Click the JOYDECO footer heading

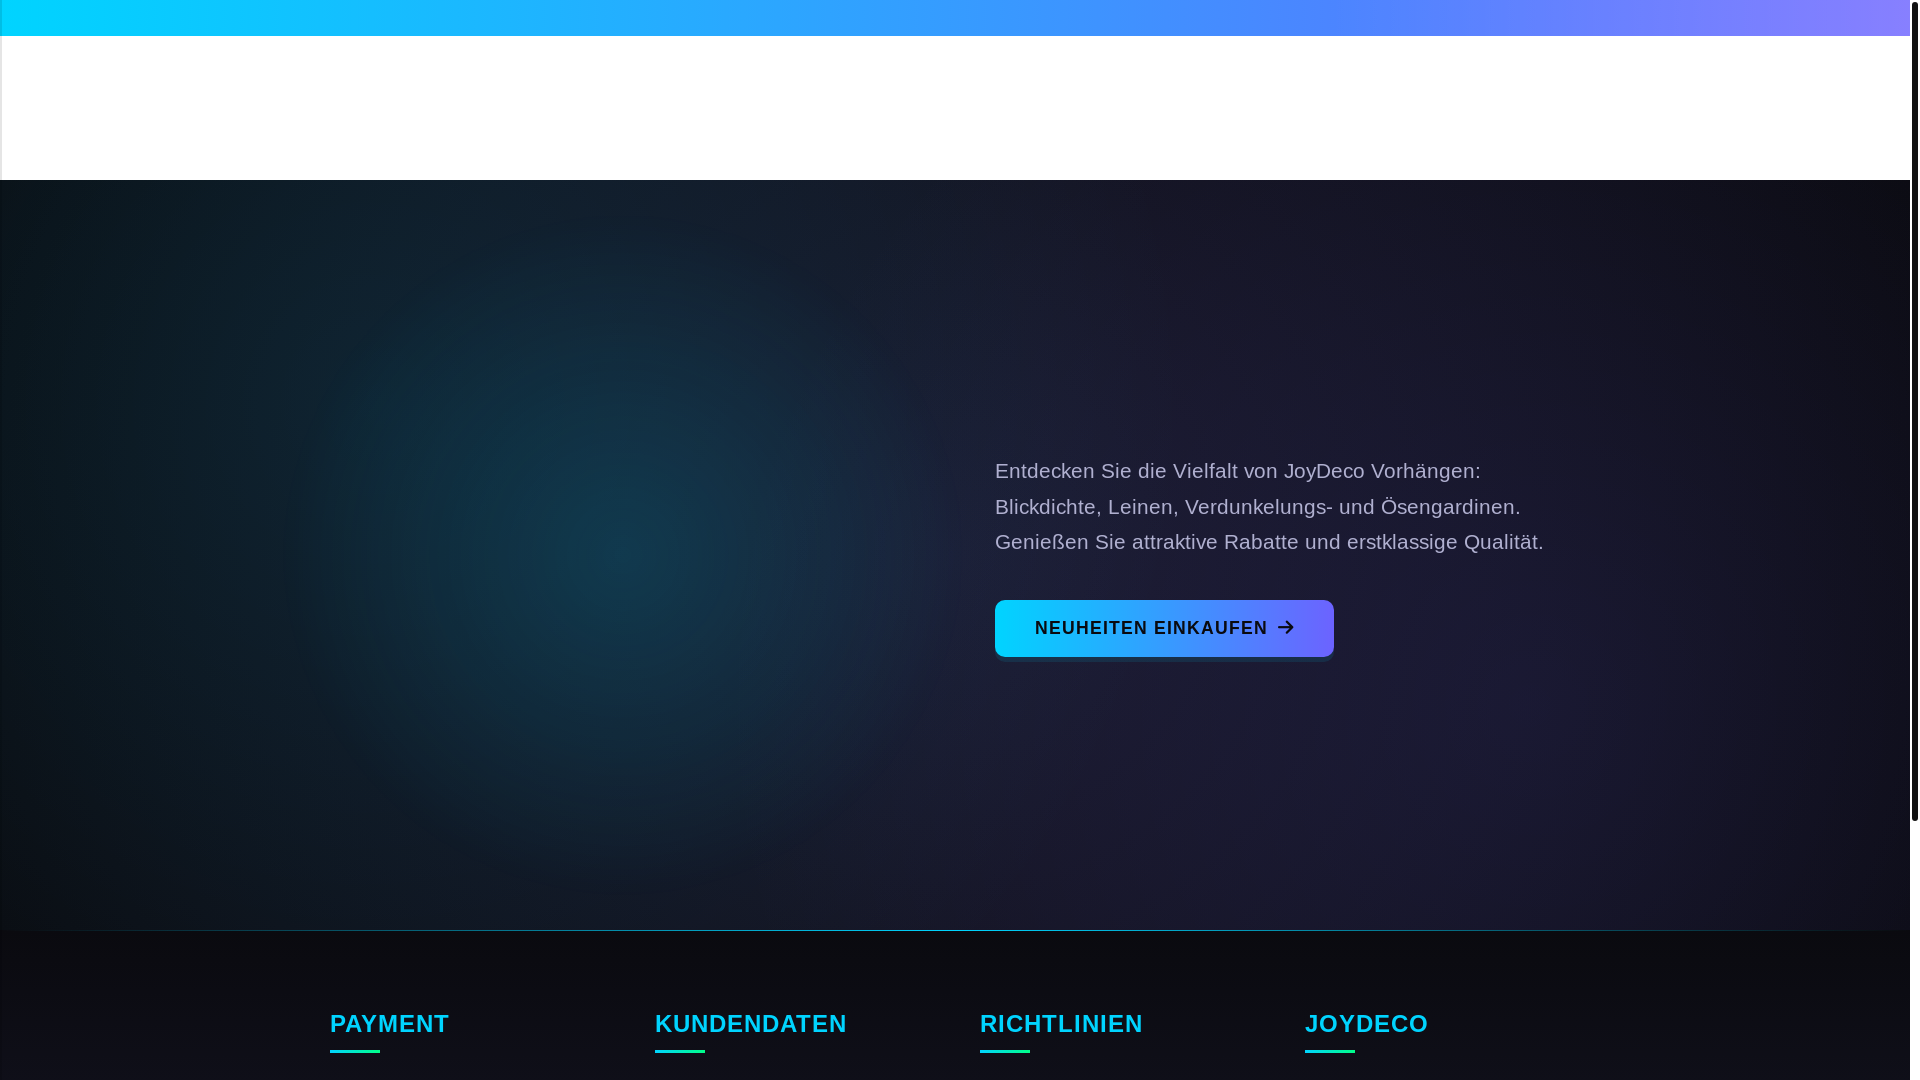coord(1365,1024)
